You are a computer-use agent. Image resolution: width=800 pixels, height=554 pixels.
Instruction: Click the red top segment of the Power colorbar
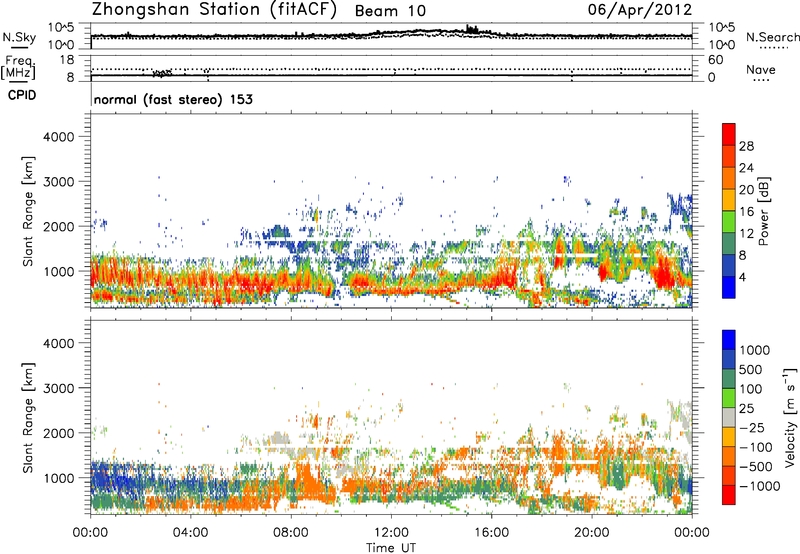729,134
